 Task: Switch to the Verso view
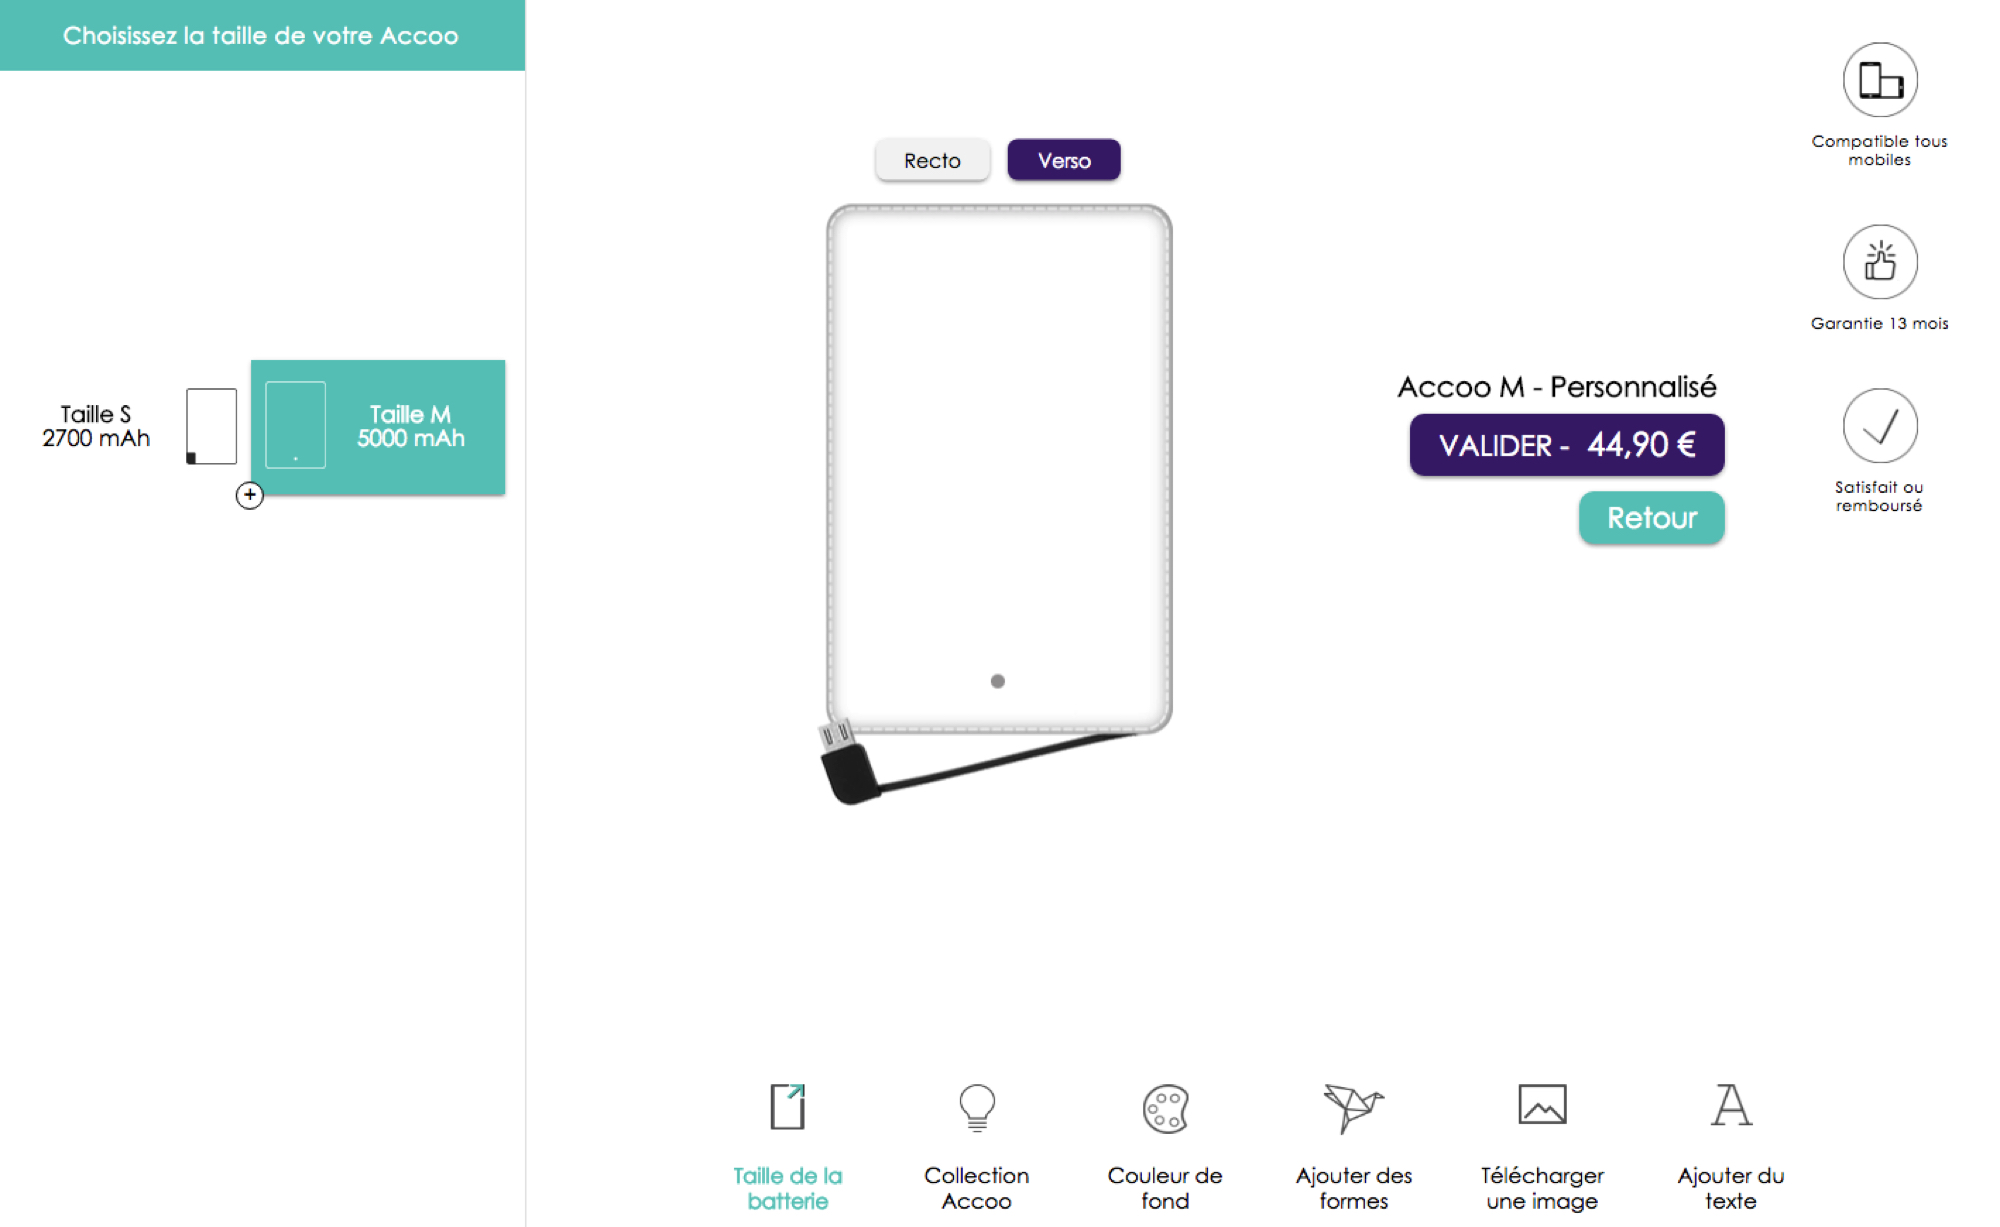(x=1064, y=160)
